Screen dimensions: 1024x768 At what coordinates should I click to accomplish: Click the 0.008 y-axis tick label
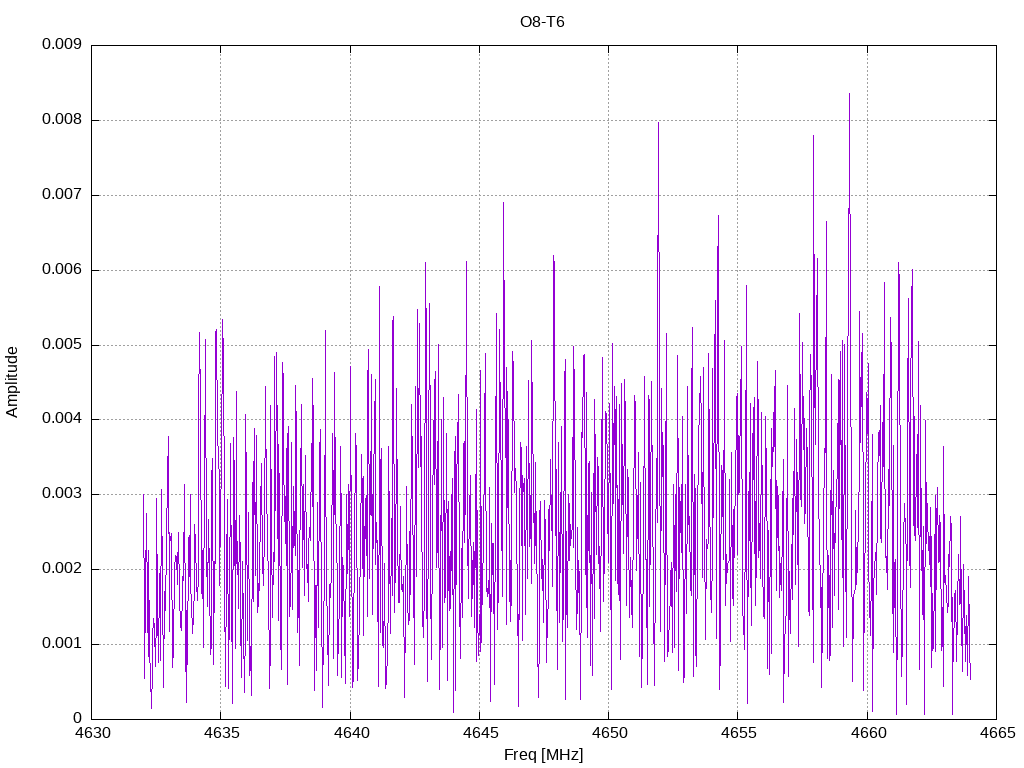tap(62, 120)
